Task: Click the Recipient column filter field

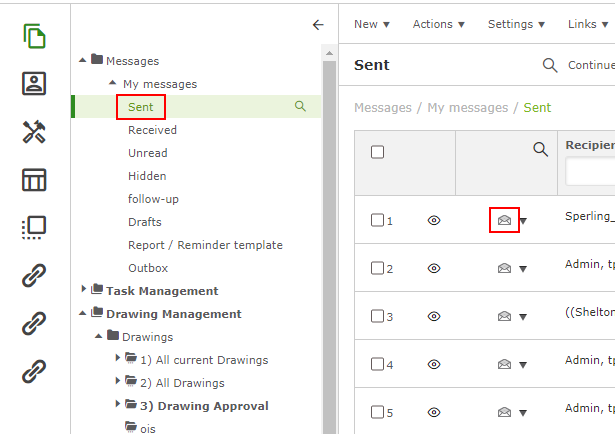Action: [x=590, y=172]
